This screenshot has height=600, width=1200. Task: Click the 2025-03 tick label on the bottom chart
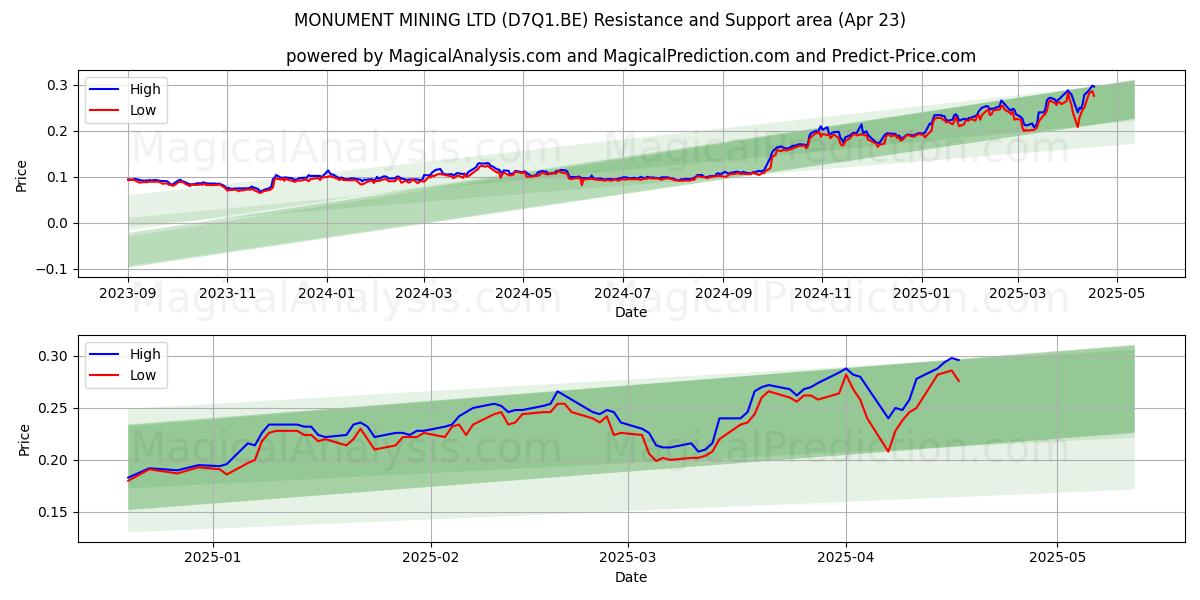[x=629, y=560]
